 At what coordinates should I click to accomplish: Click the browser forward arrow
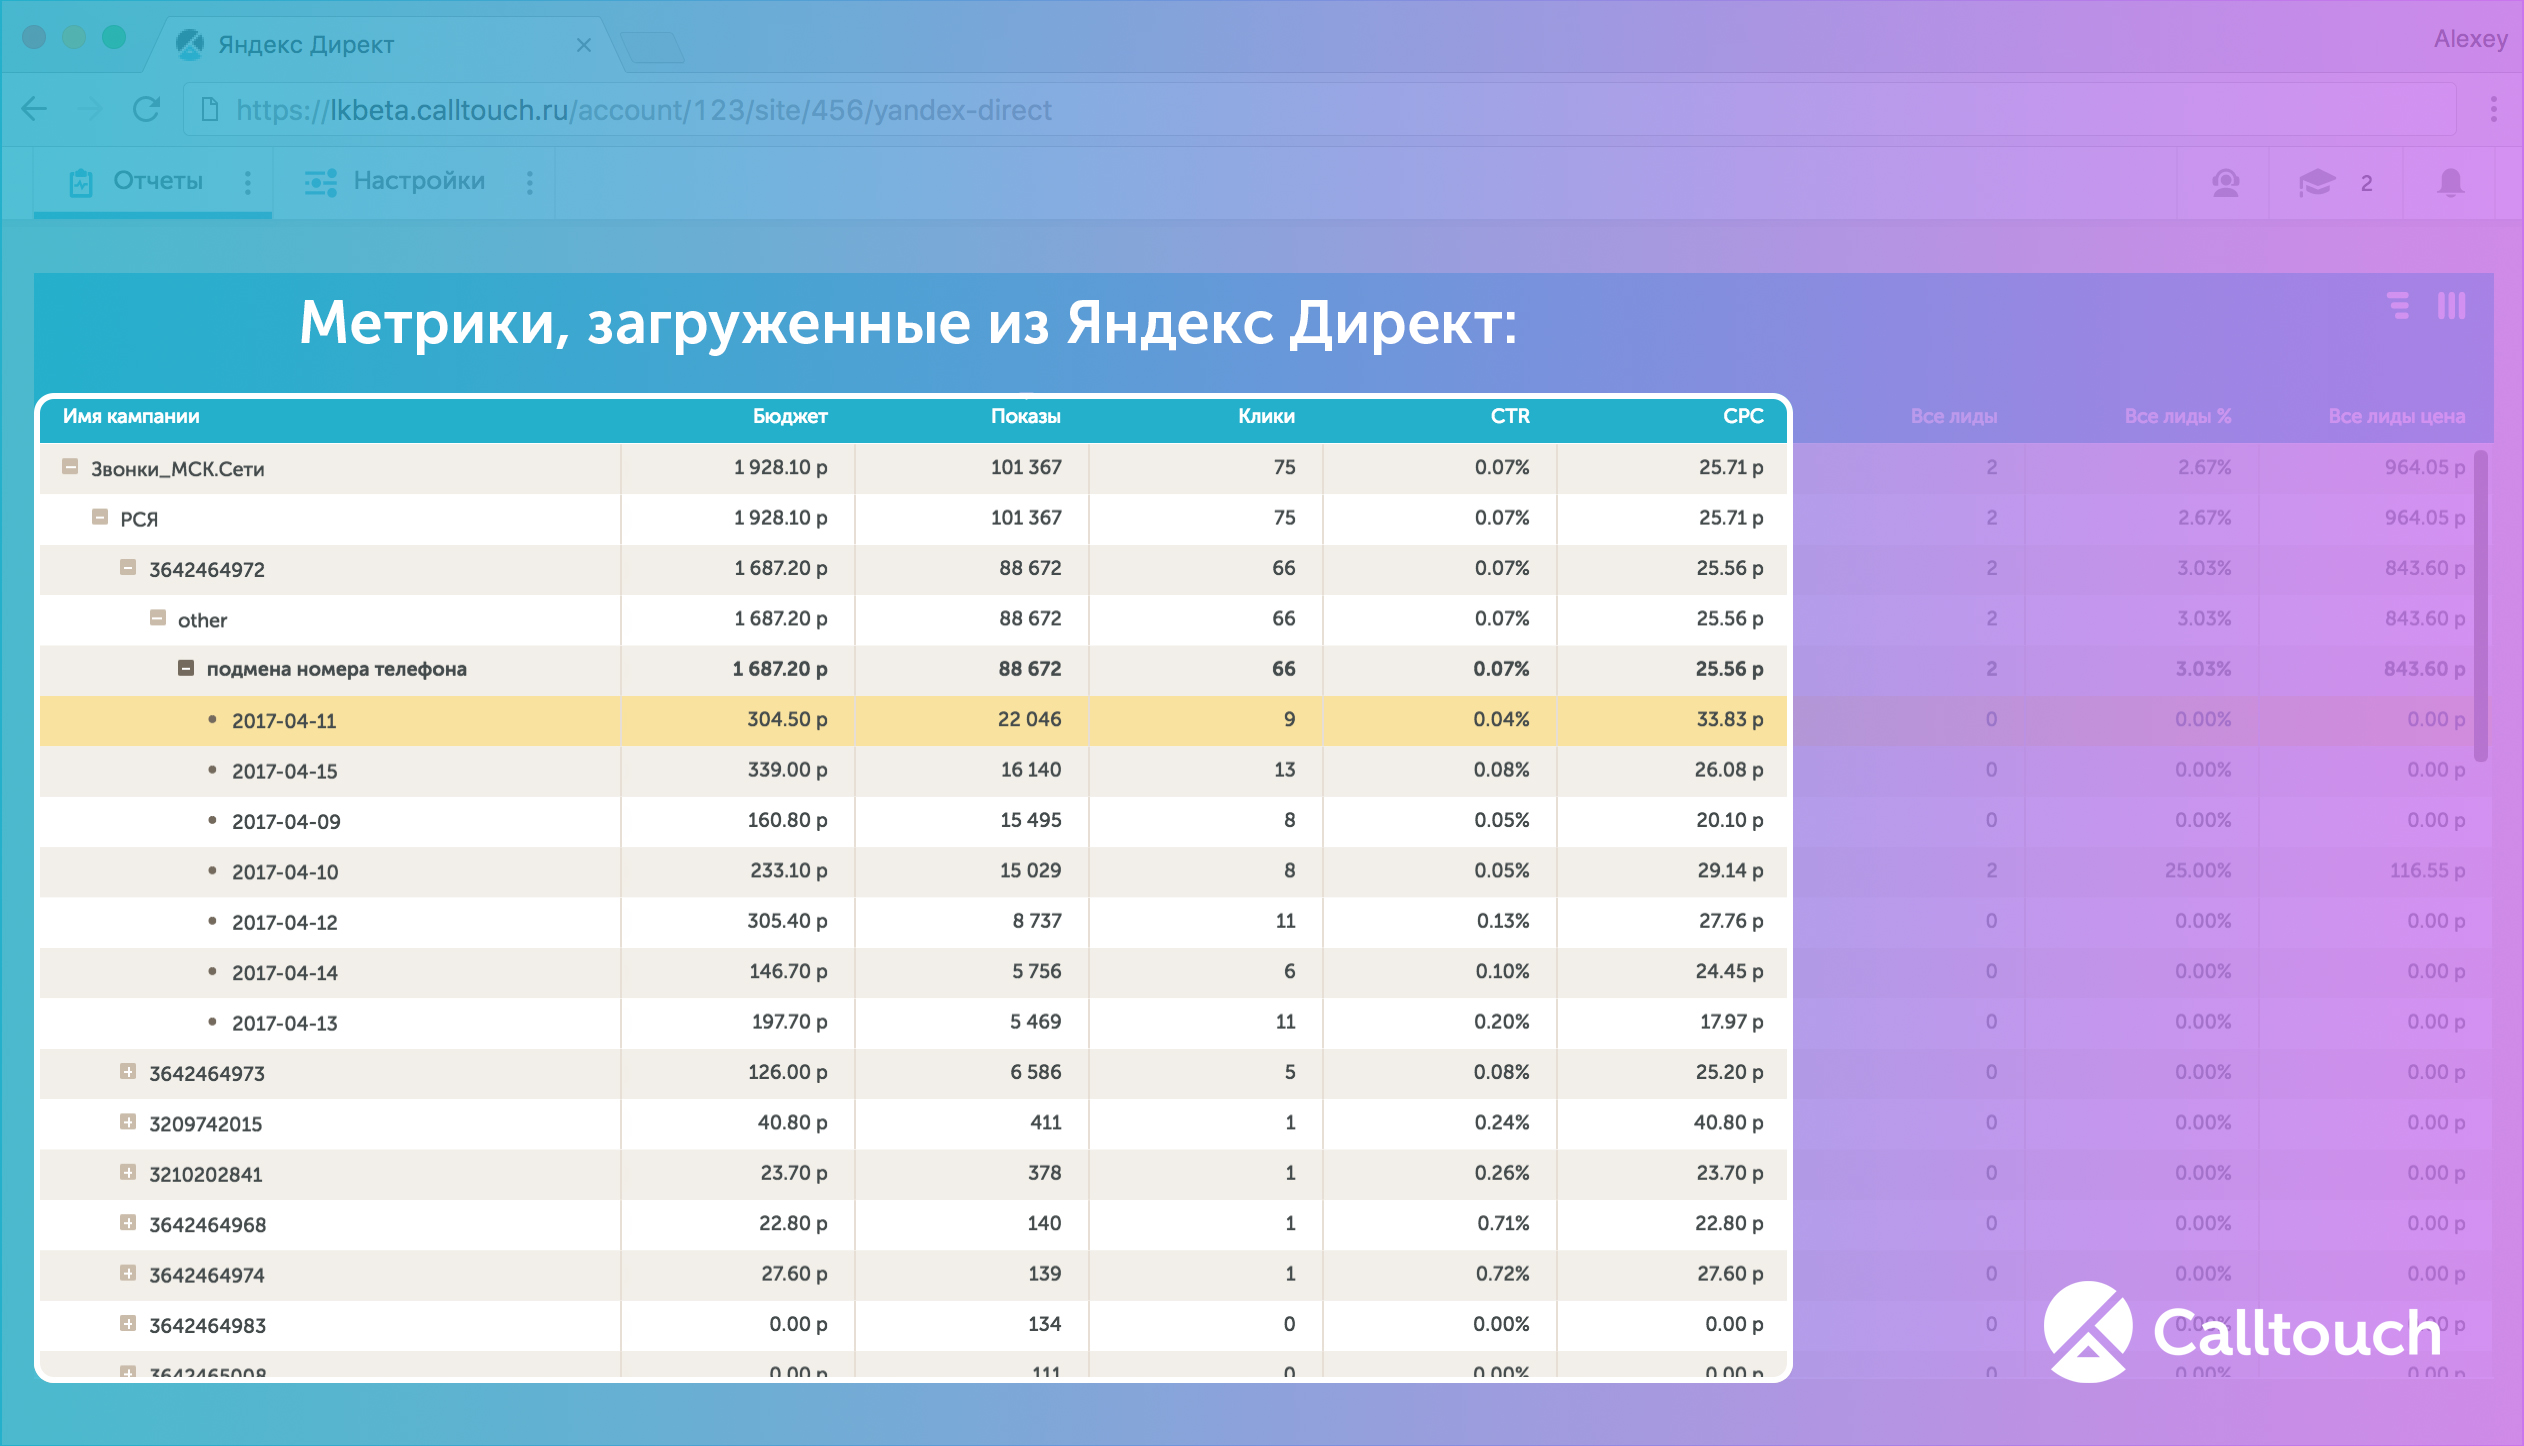tap(91, 109)
